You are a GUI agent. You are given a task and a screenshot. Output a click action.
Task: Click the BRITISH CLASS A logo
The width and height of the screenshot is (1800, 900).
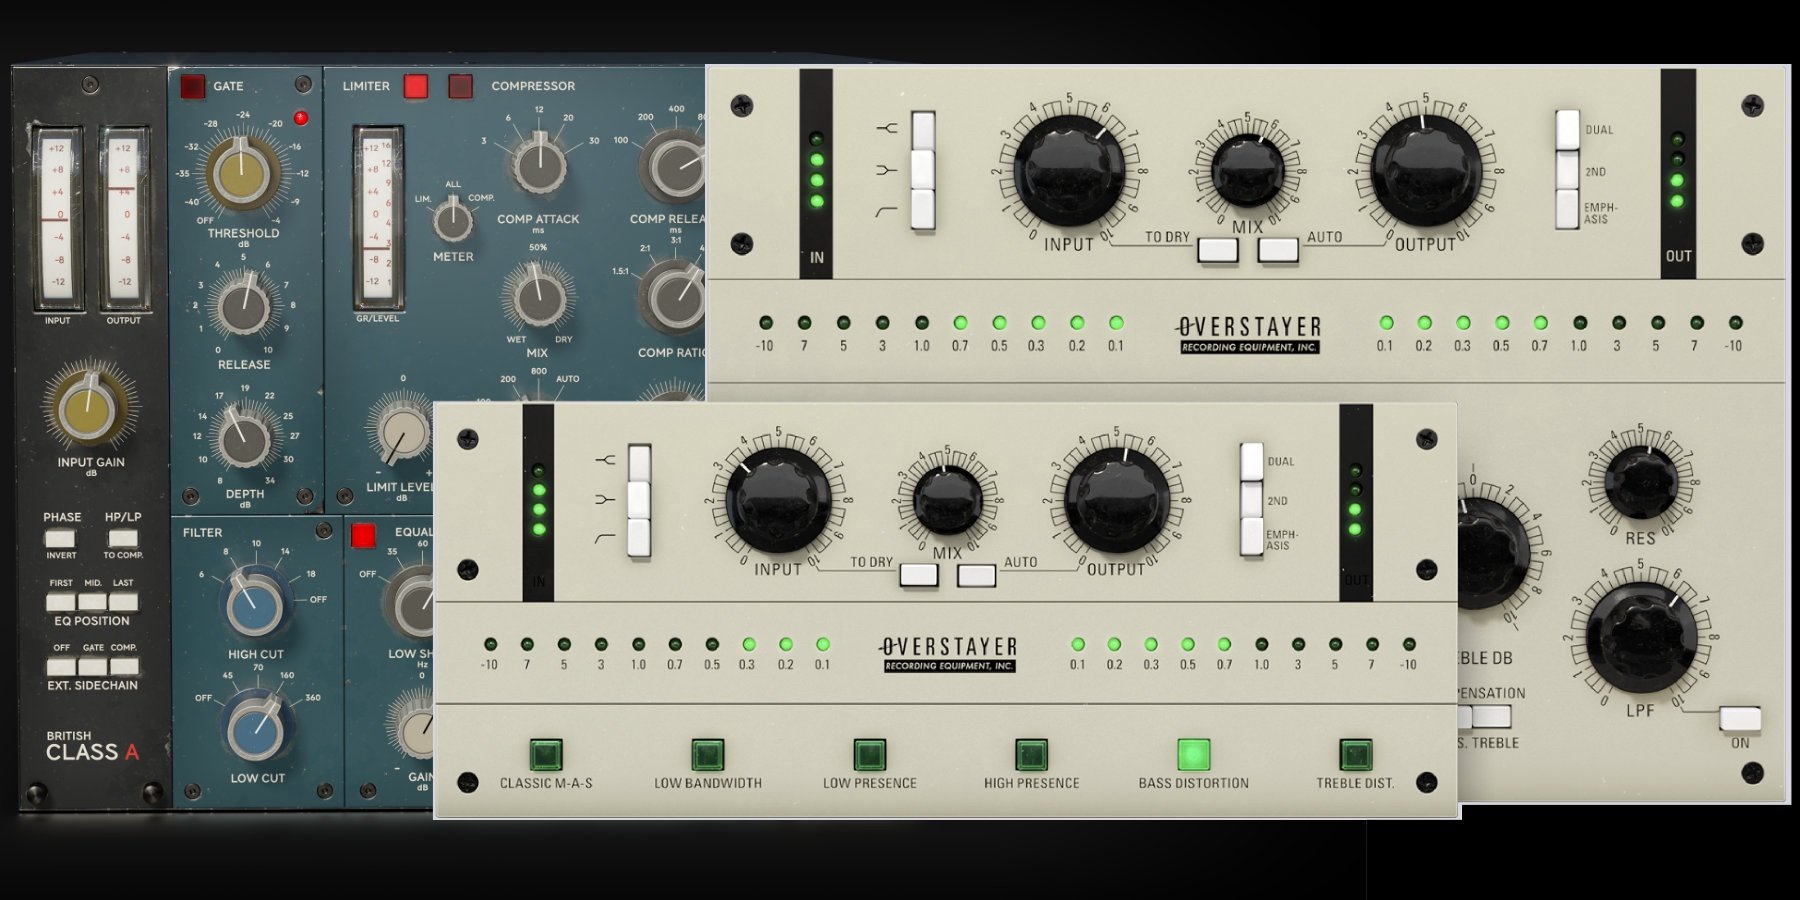pyautogui.click(x=92, y=746)
